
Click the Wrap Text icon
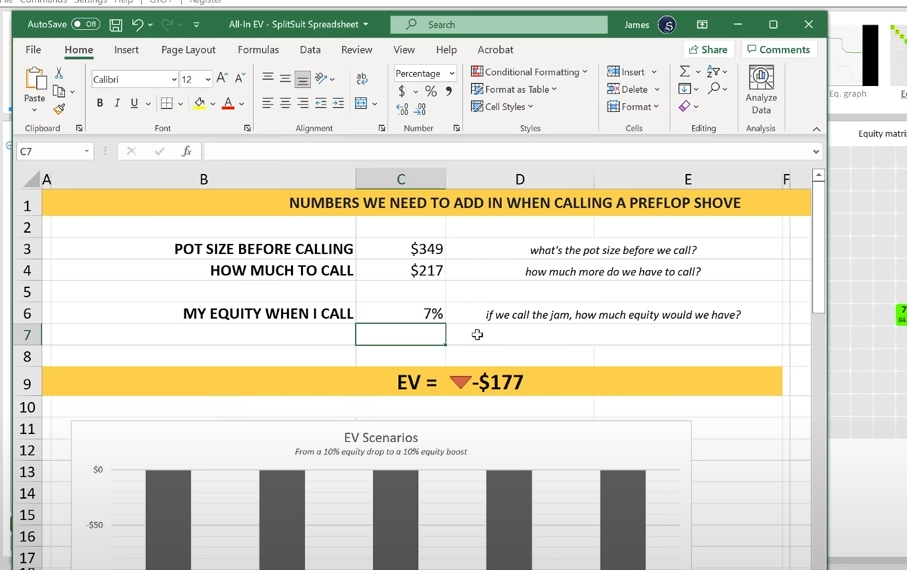(x=361, y=79)
